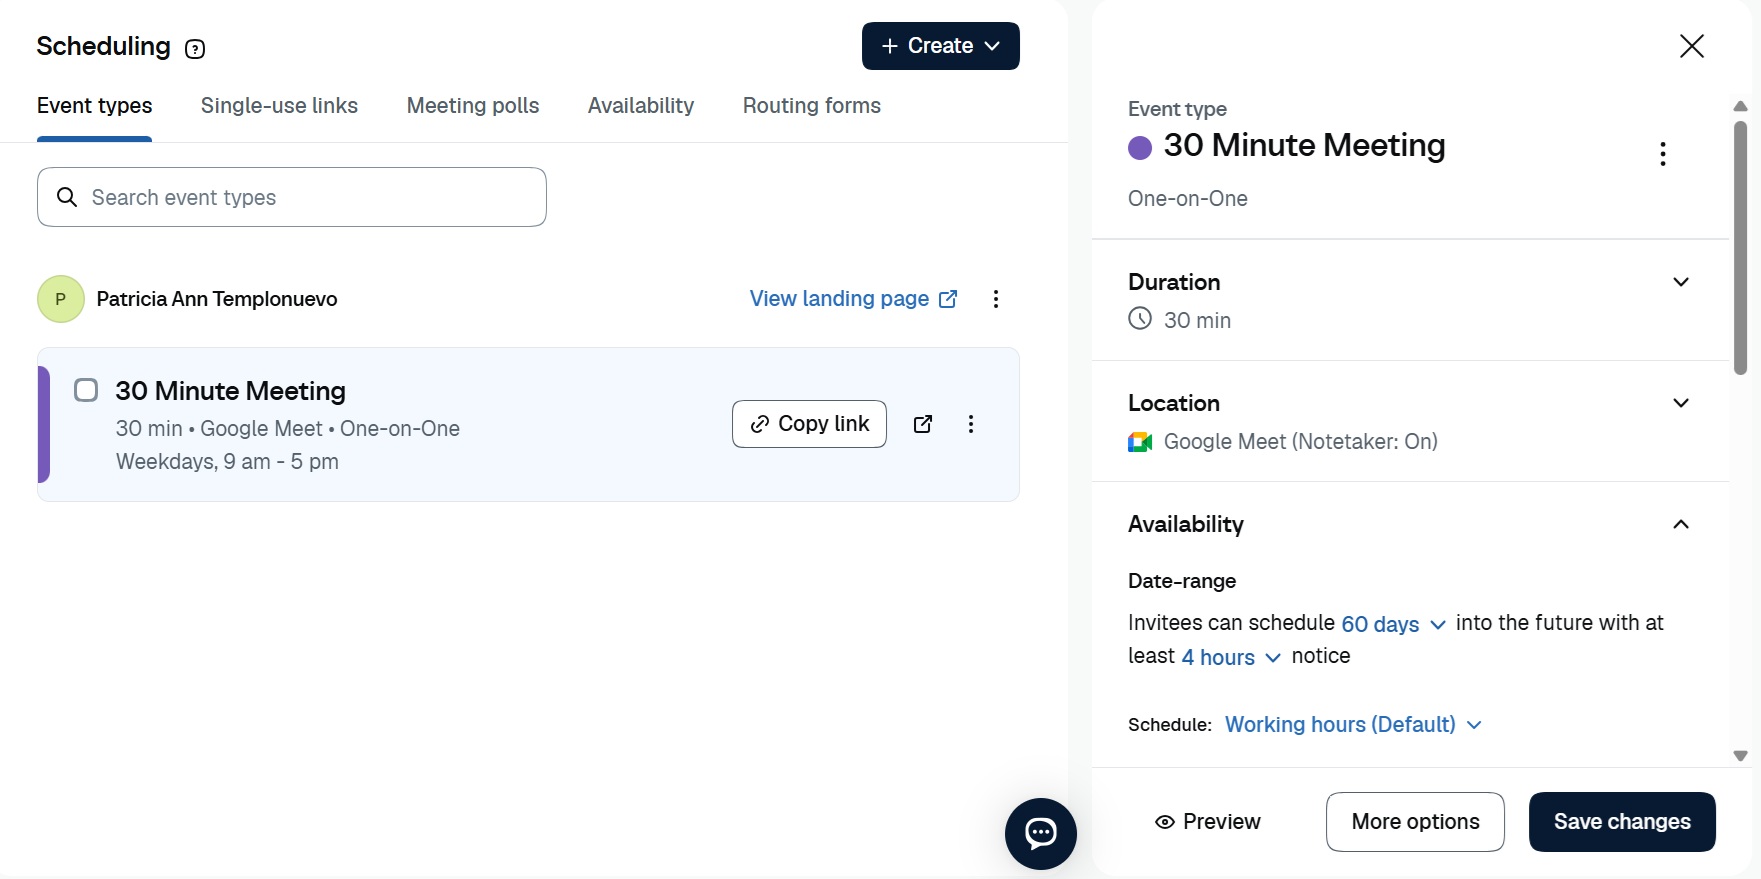Viewport: 1761px width, 879px height.
Task: Close the event type side panel
Action: [x=1692, y=46]
